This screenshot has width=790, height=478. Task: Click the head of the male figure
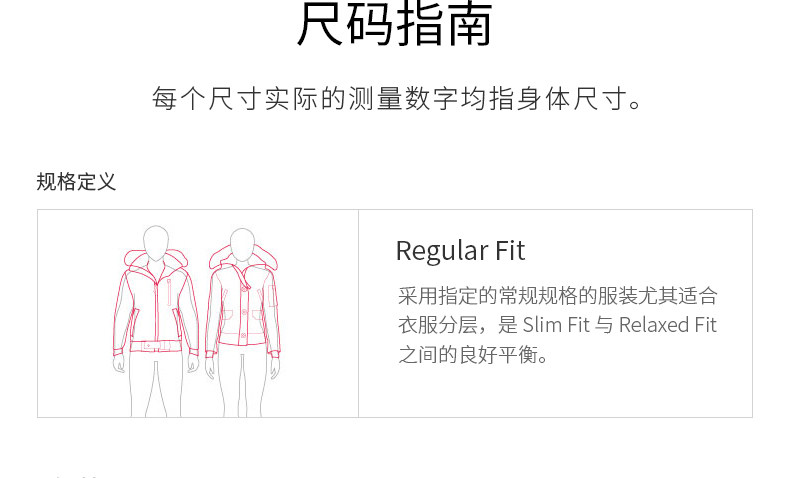point(156,243)
